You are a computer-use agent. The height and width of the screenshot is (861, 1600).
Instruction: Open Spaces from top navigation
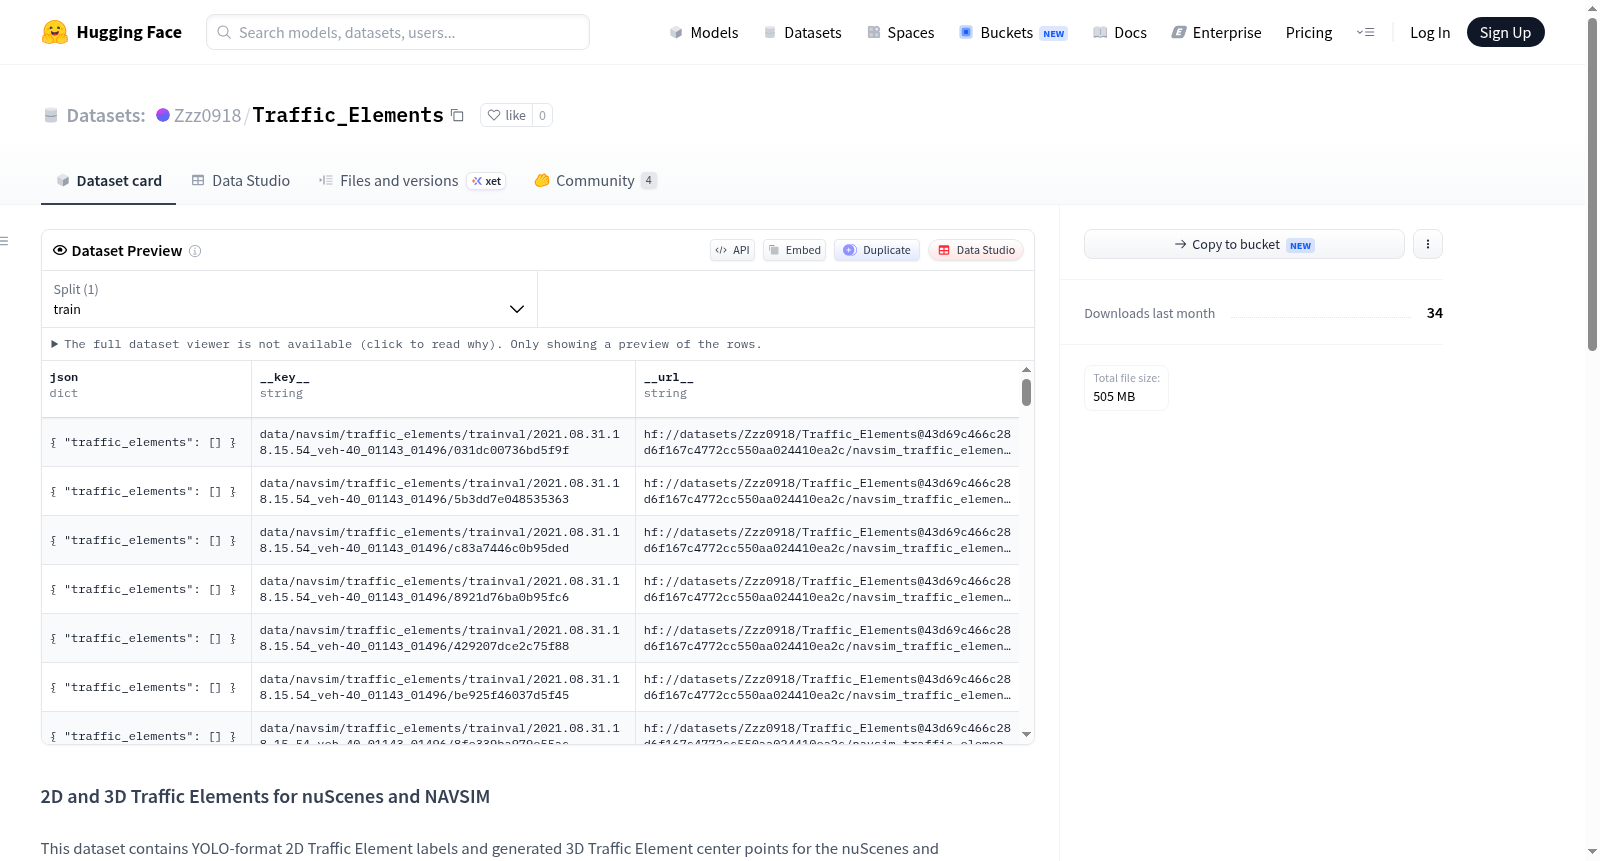[x=900, y=33]
